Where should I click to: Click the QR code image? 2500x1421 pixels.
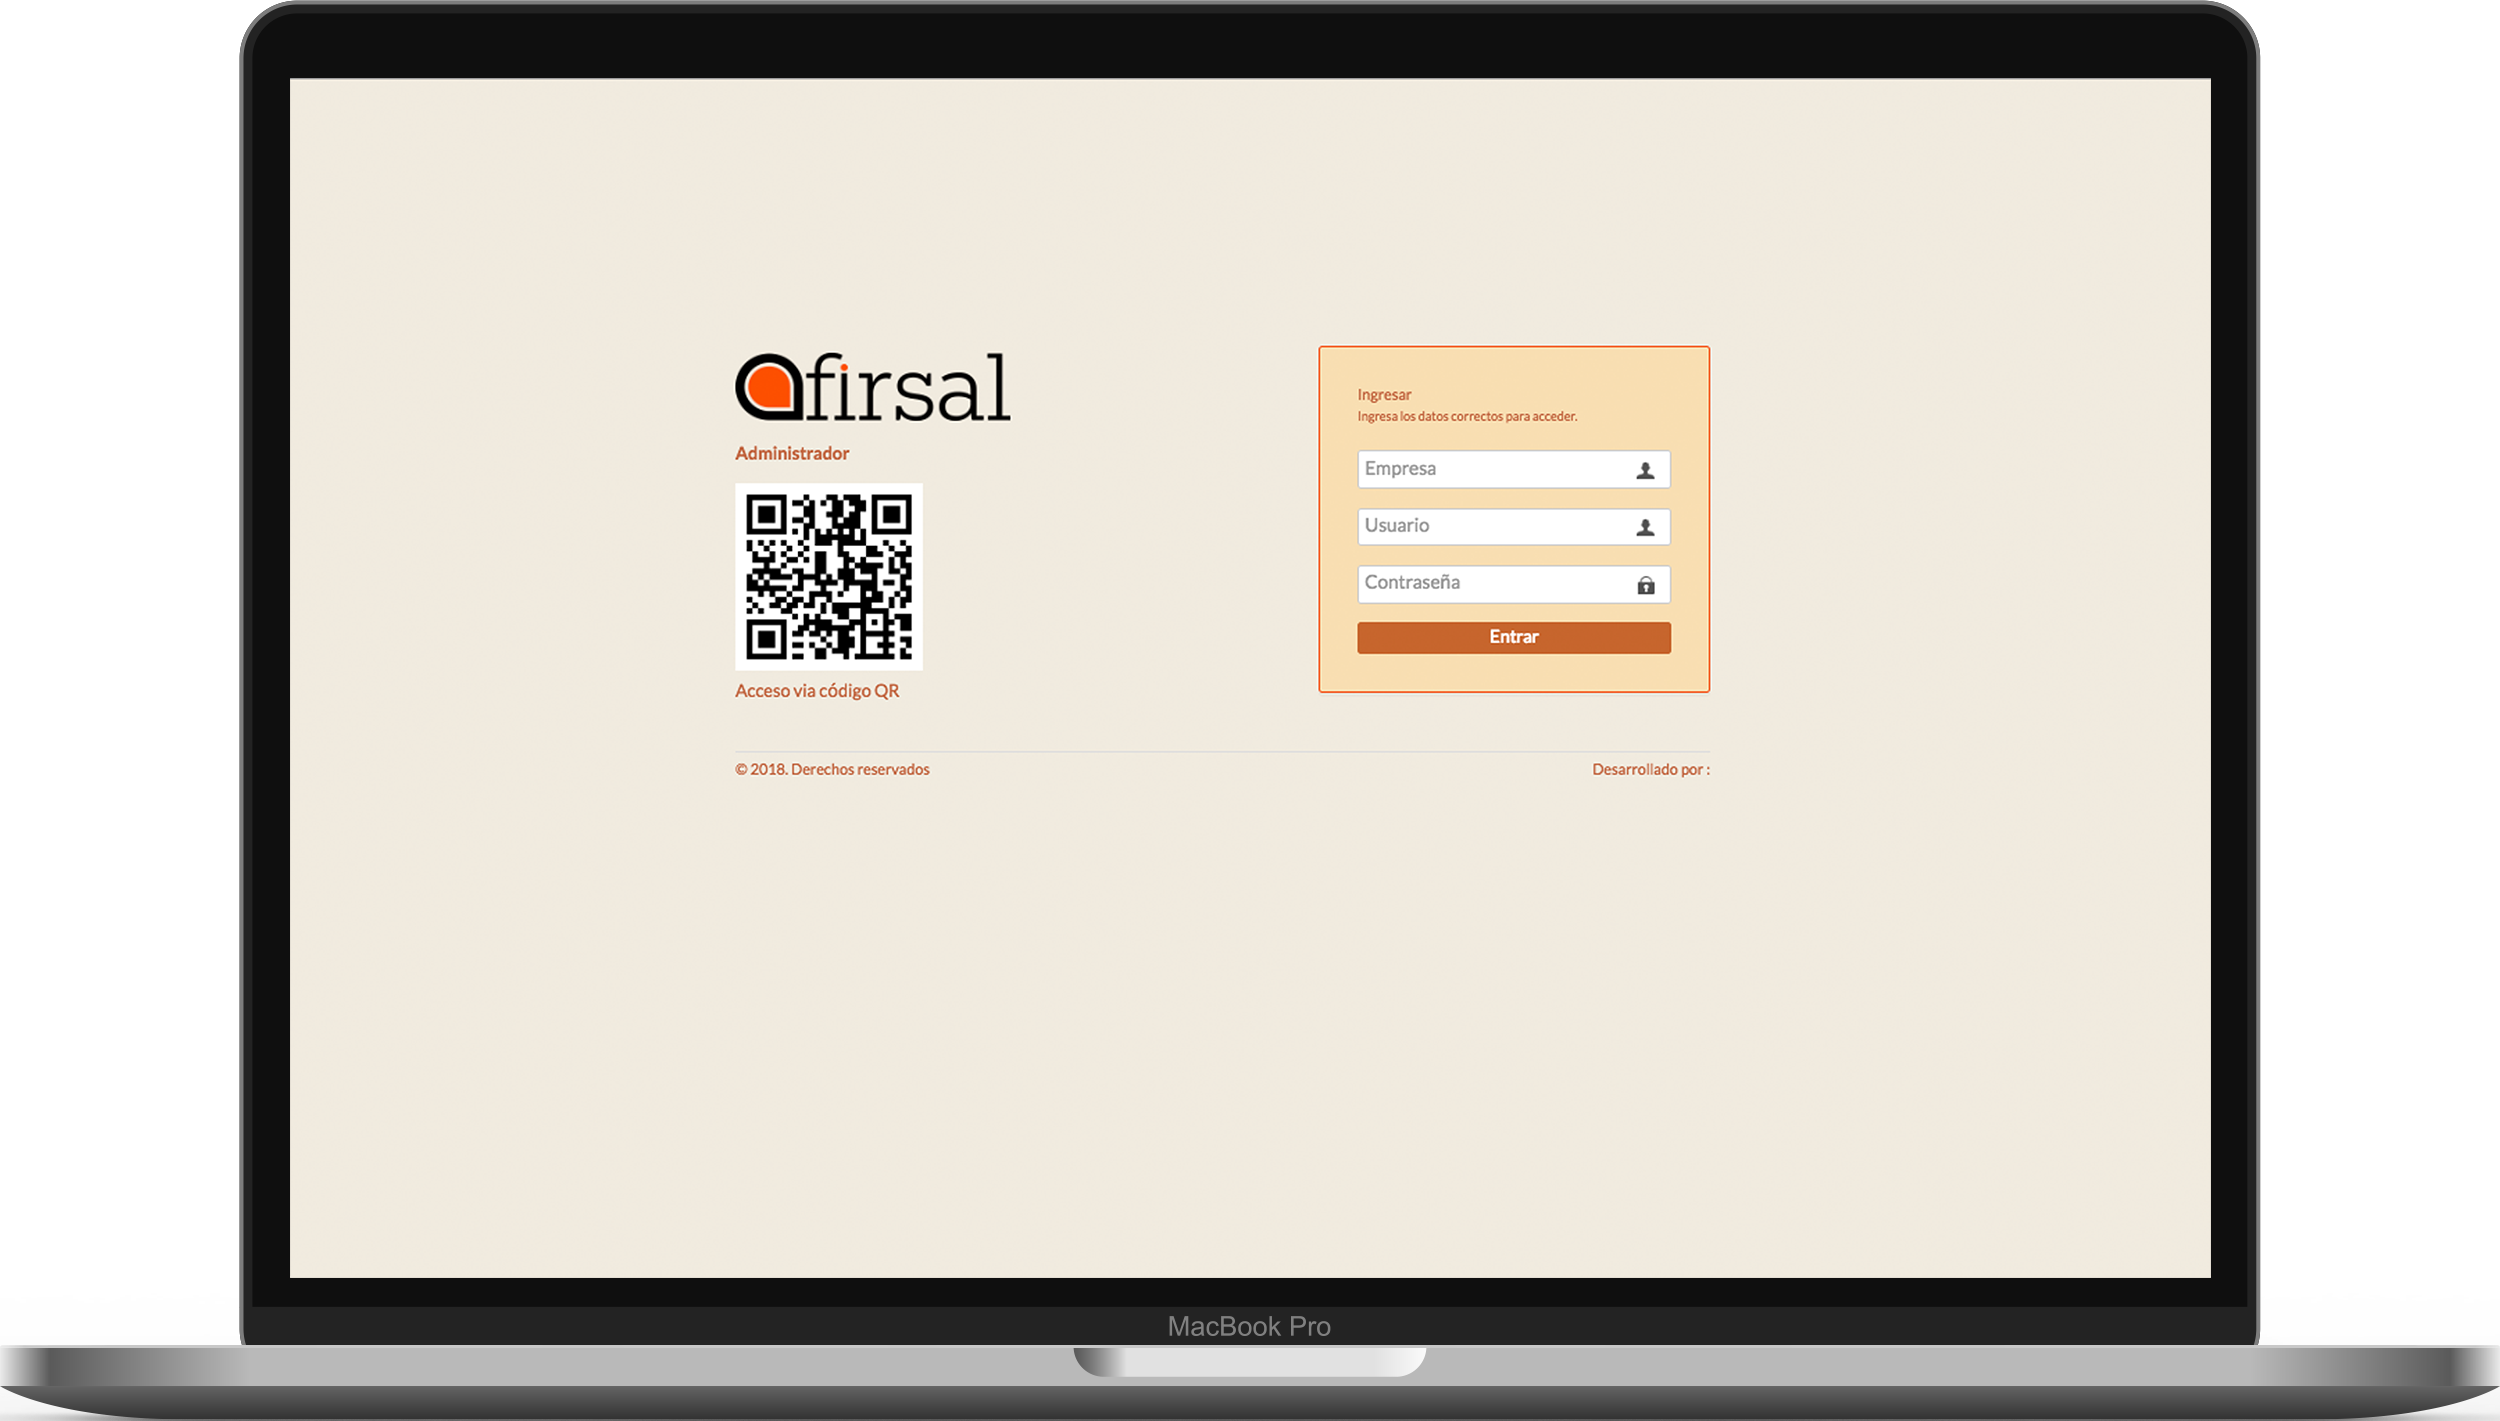tap(828, 577)
